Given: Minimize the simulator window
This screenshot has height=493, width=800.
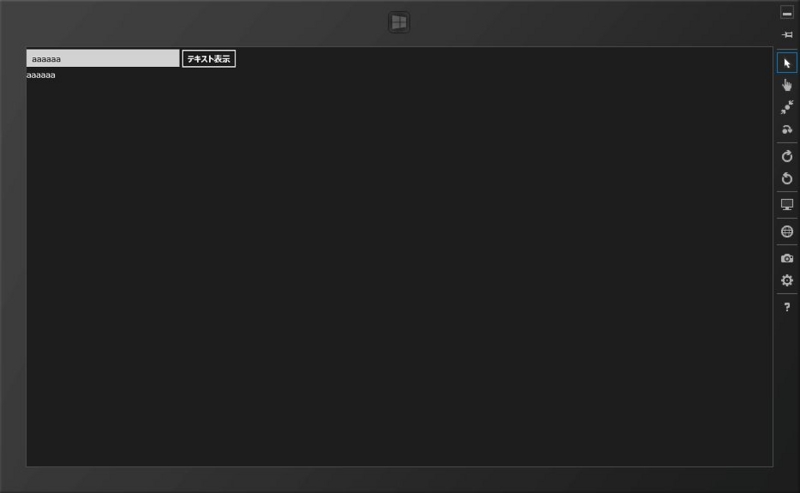Looking at the screenshot, I should point(787,13).
